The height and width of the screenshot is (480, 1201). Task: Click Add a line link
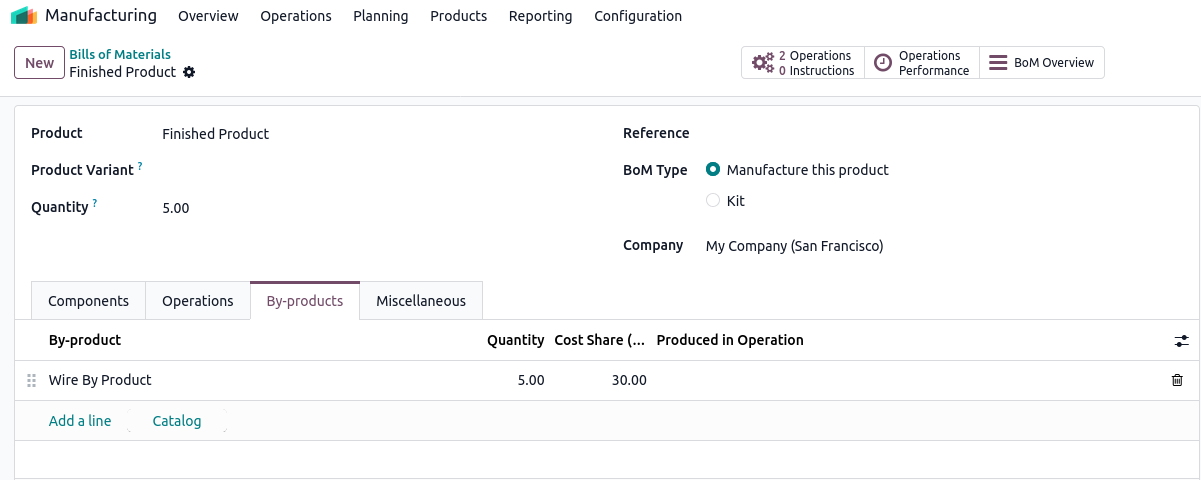pos(80,421)
